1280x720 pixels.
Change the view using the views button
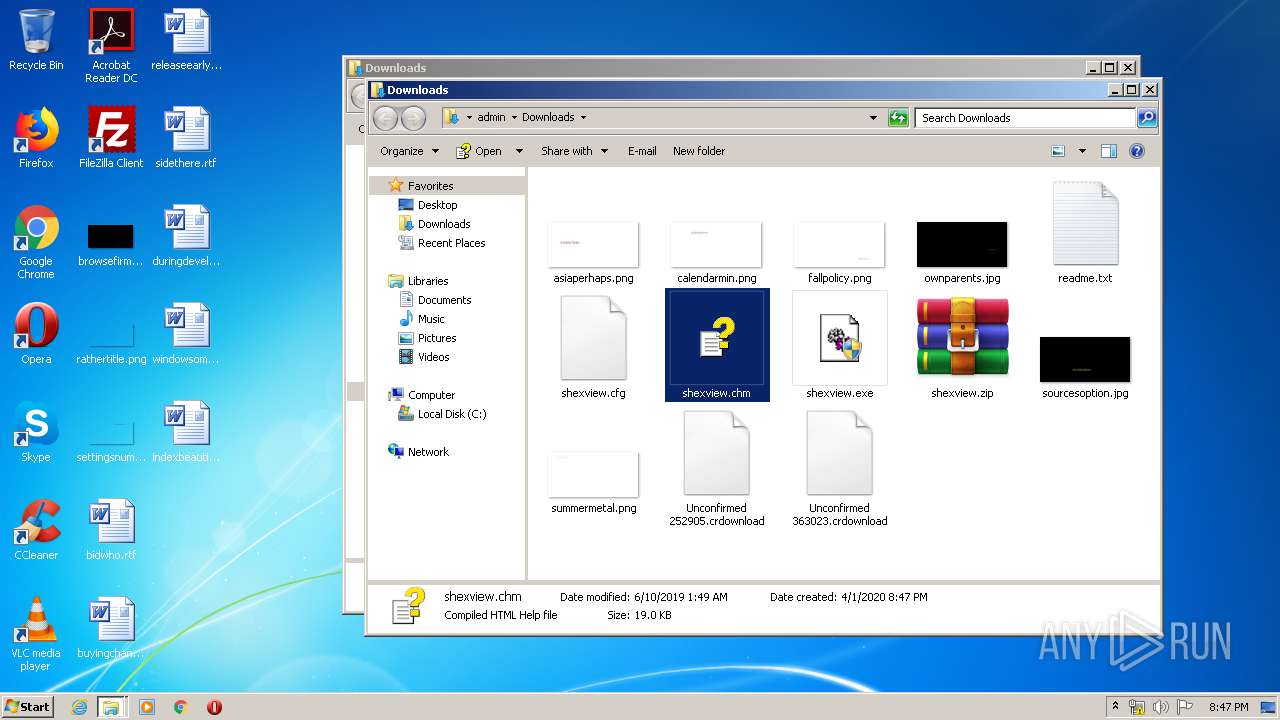1058,151
